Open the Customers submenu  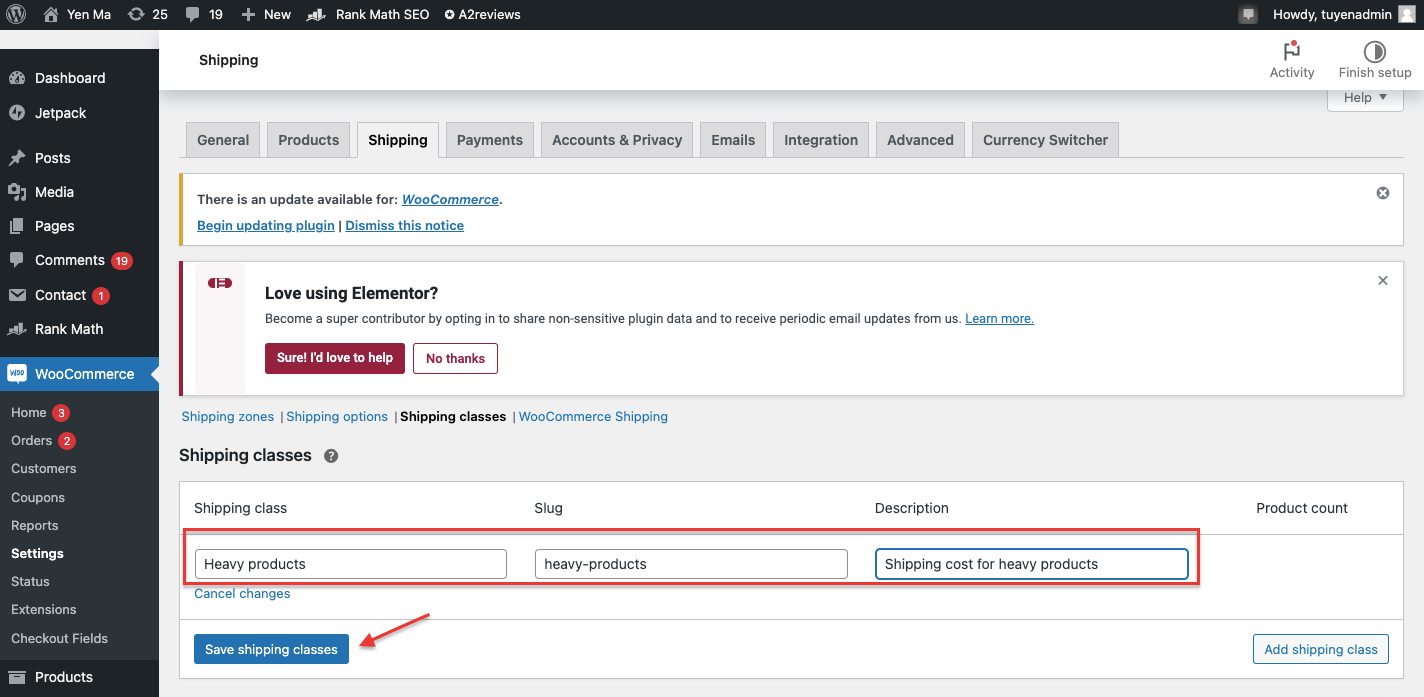[43, 468]
